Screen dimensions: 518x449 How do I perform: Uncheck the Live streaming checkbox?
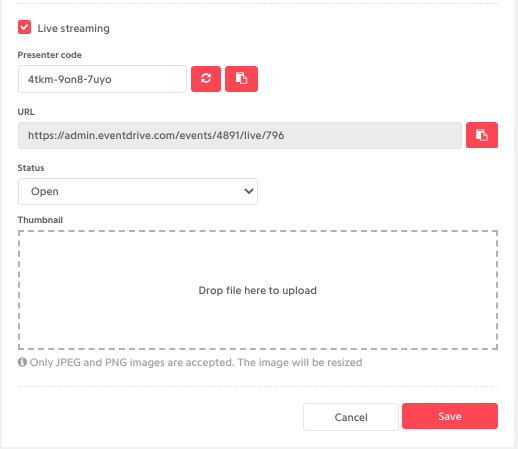(x=25, y=27)
